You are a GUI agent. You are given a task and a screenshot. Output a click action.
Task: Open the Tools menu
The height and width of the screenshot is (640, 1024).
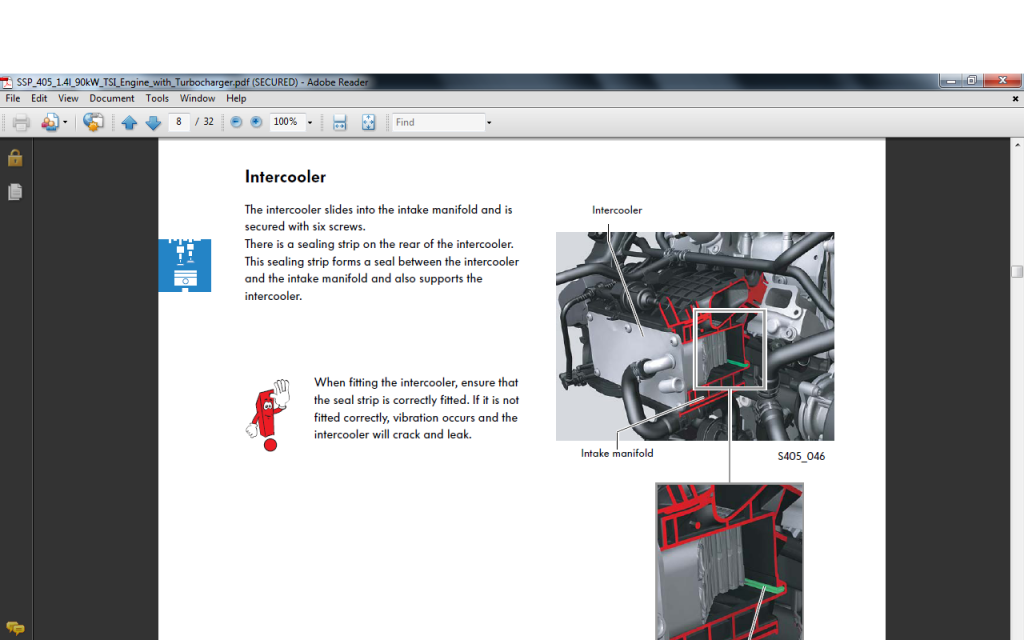(157, 98)
